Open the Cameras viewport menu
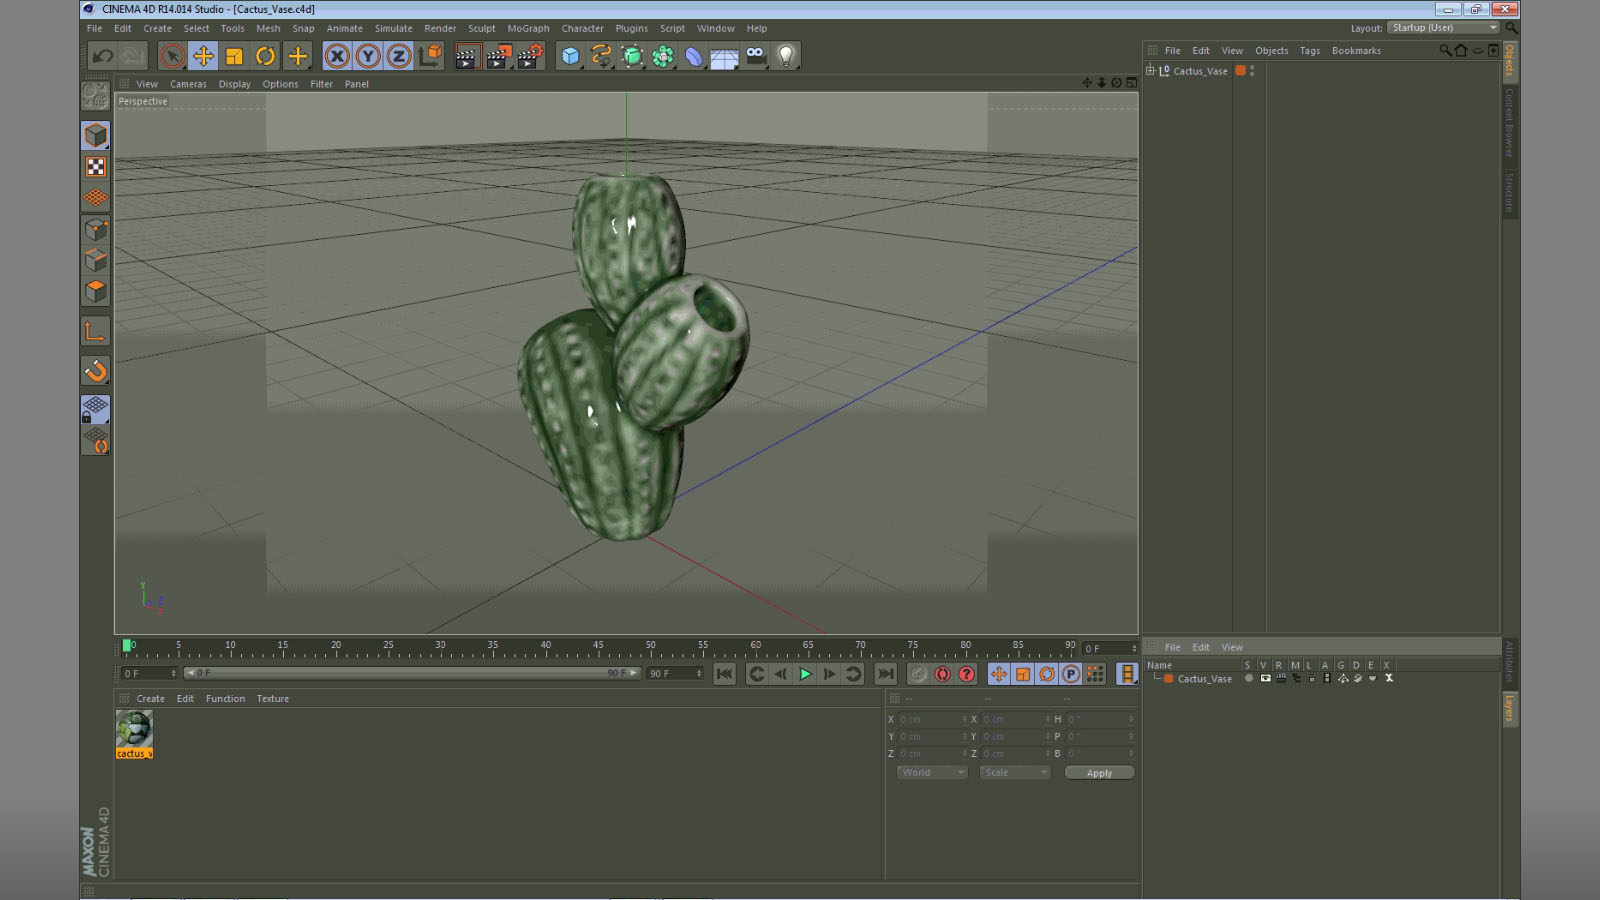Screen dimensions: 1600x900 pyautogui.click(x=188, y=84)
